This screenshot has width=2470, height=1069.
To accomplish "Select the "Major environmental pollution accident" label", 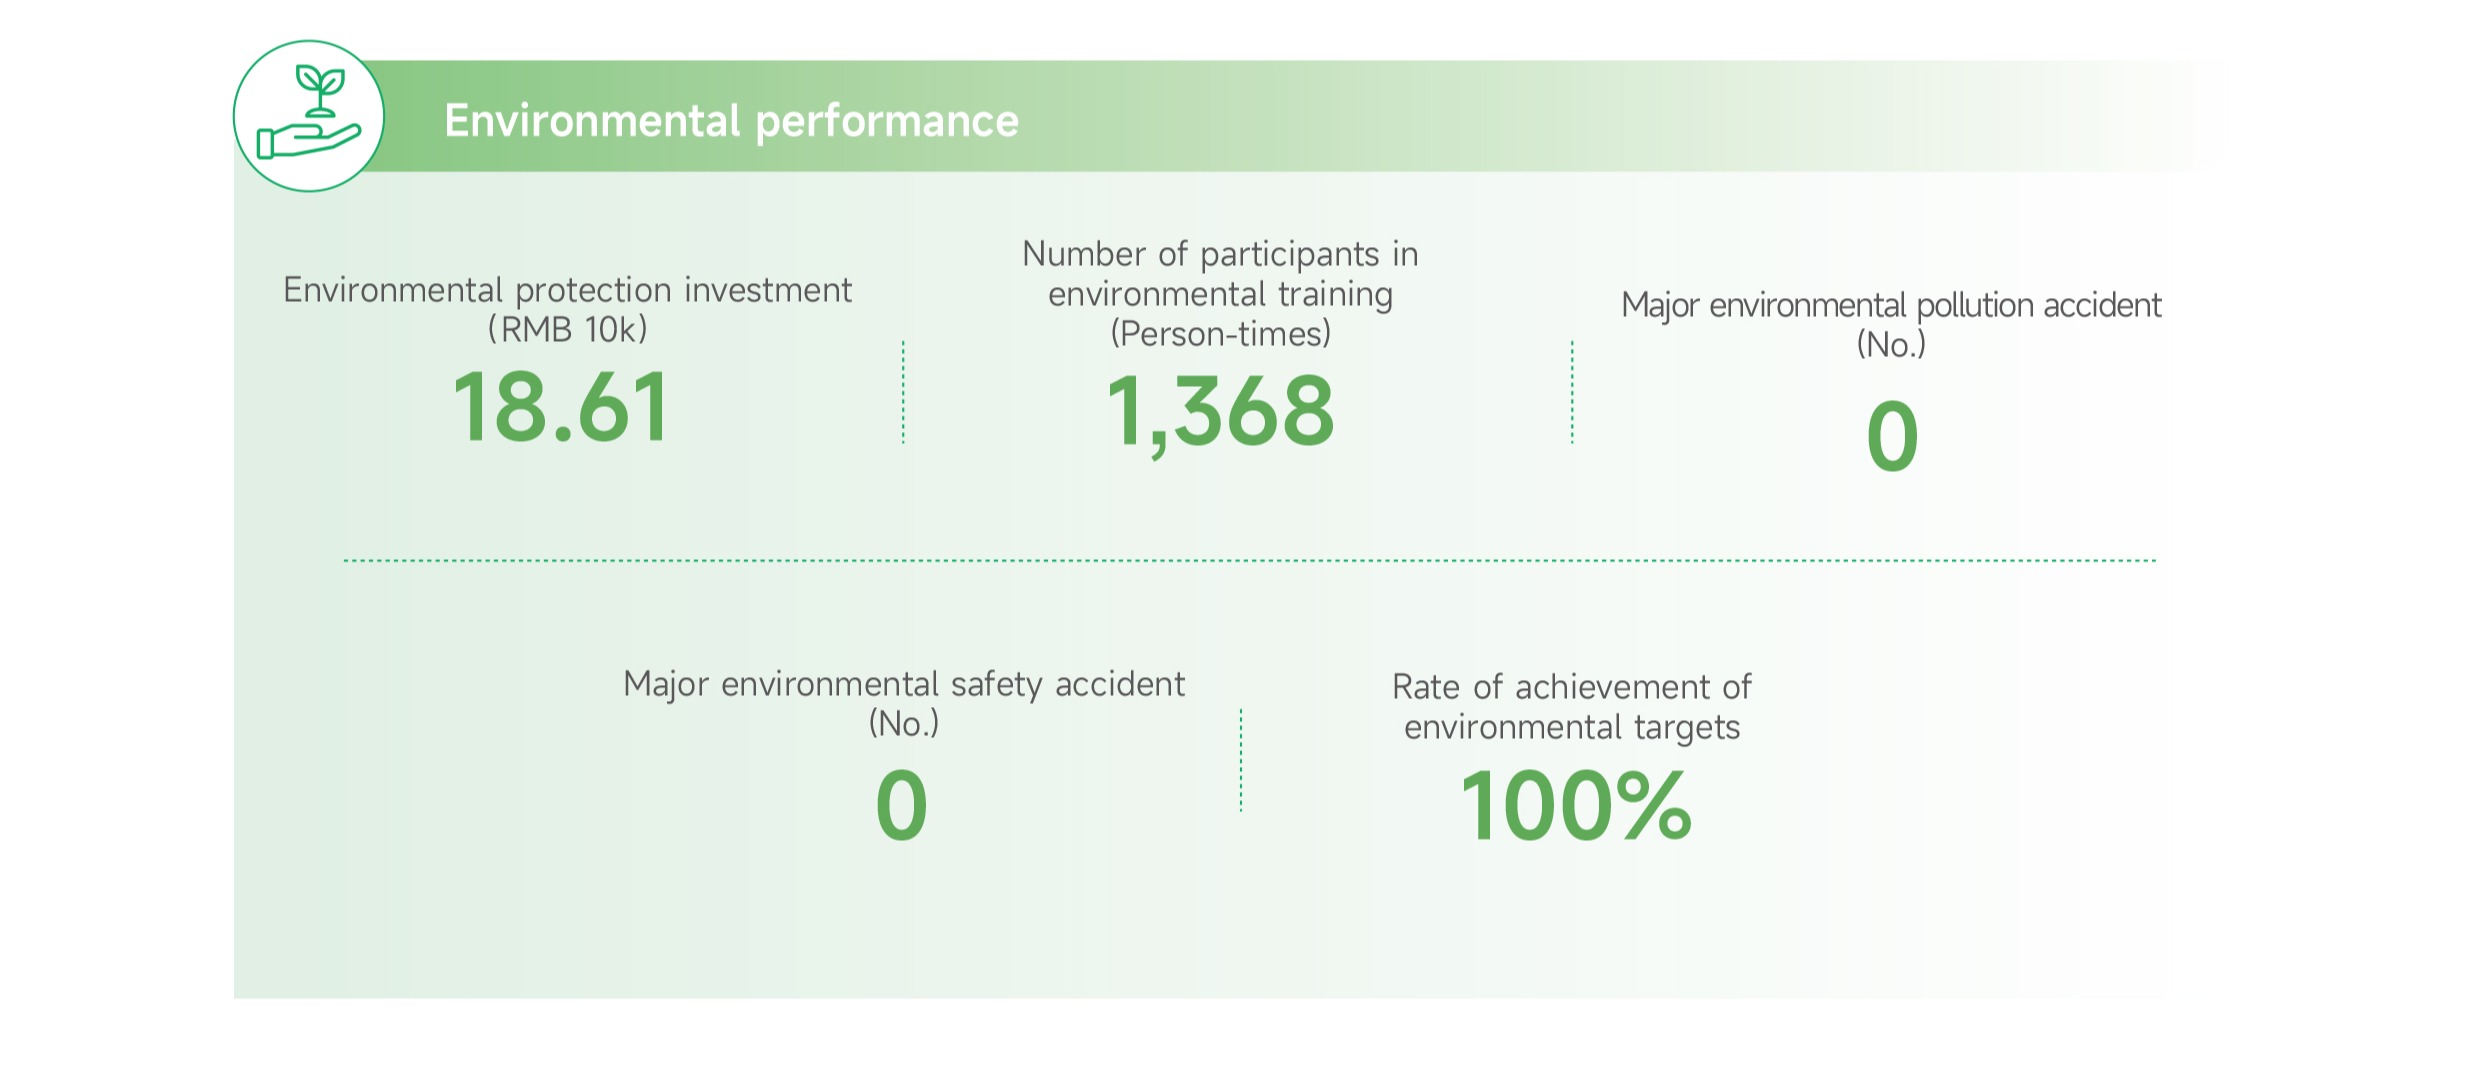I will [1891, 305].
